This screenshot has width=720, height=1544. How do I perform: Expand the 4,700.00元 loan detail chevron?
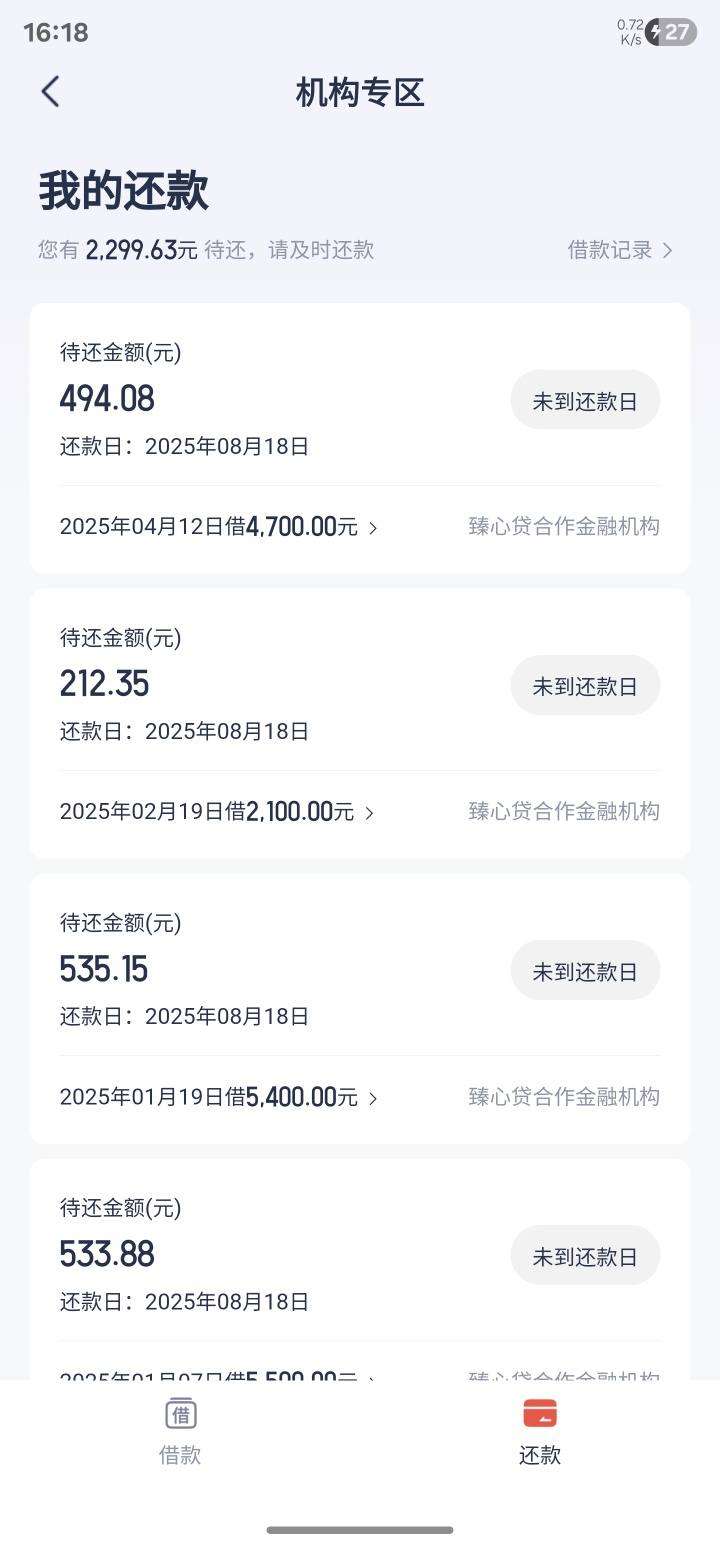click(373, 528)
